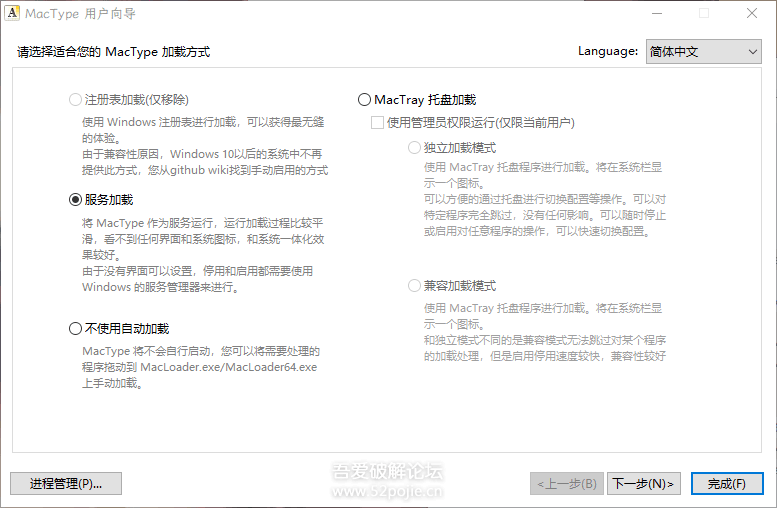Click the maximize button in title bar
Viewport: 777px width, 508px height.
tap(704, 13)
